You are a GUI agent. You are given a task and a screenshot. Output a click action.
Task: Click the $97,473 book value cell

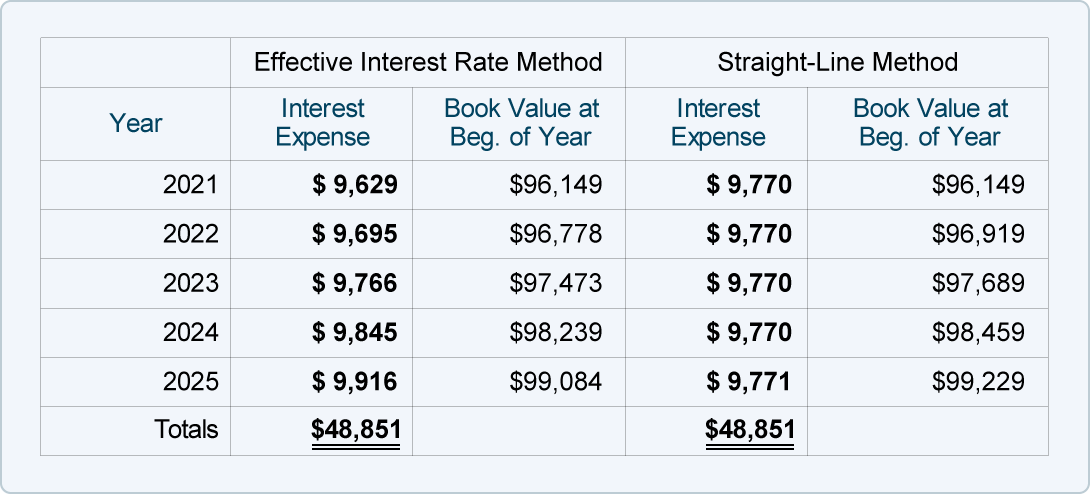[x=555, y=283]
